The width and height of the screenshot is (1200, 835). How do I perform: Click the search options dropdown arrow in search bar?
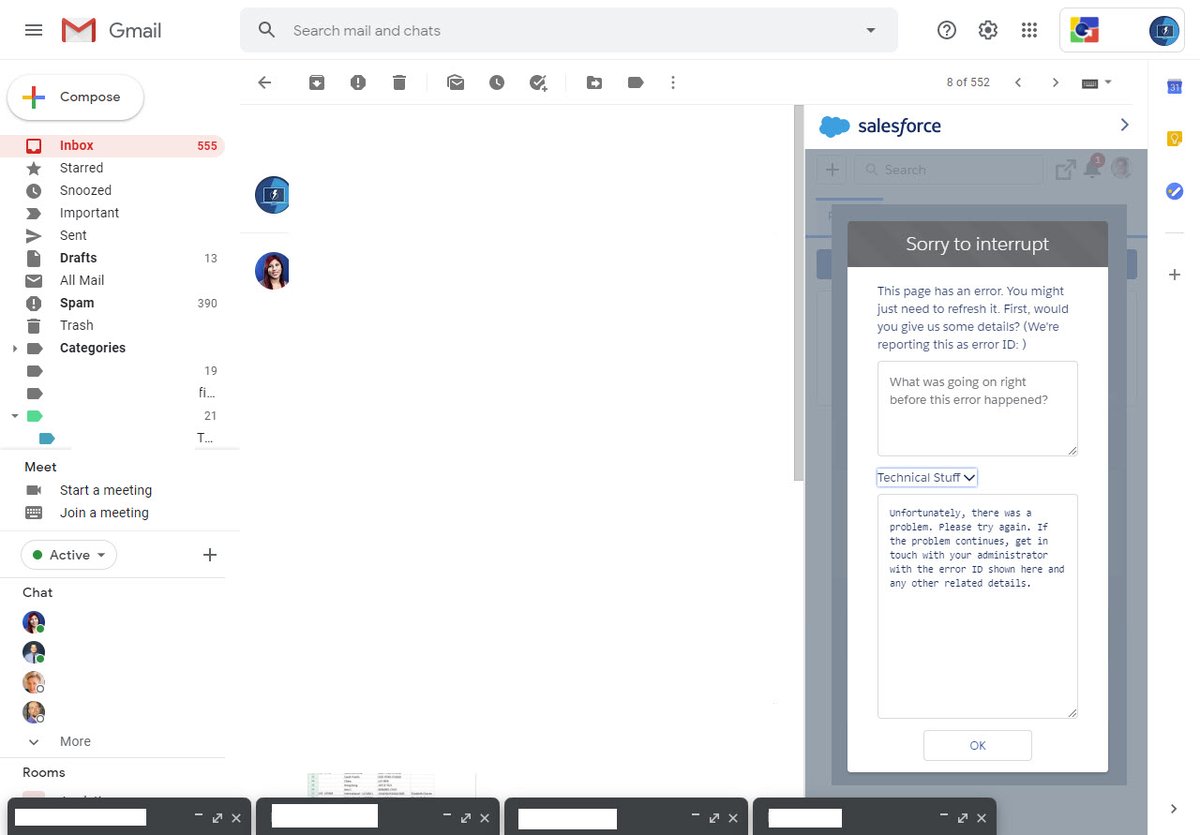[871, 30]
